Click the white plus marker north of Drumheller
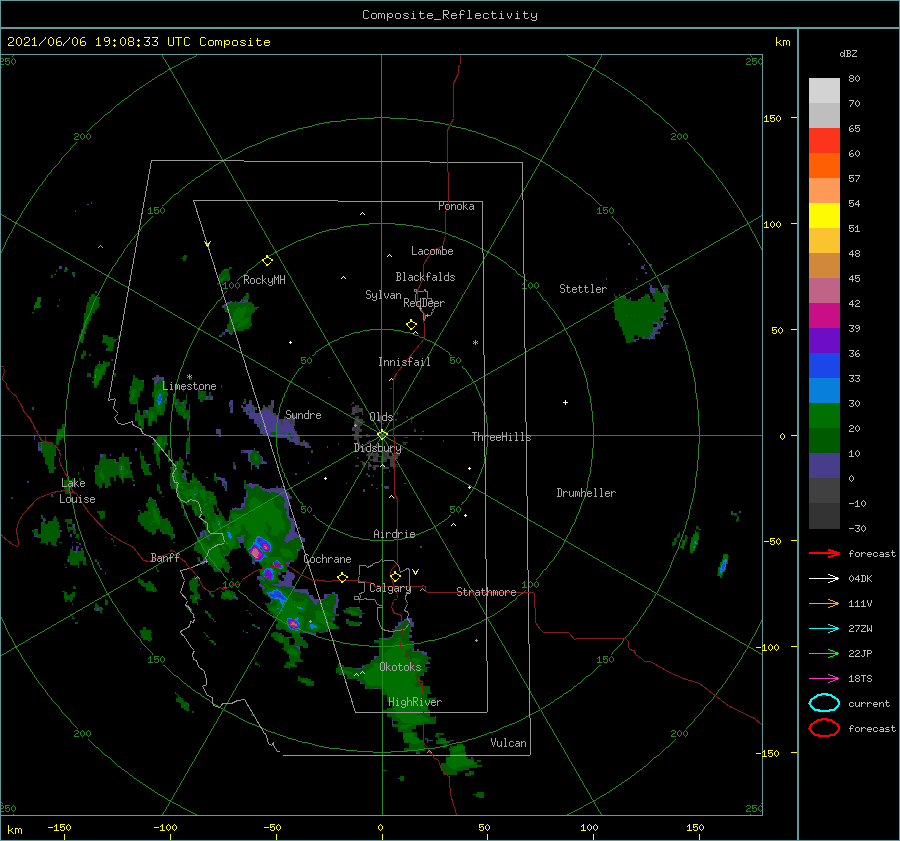 [565, 402]
